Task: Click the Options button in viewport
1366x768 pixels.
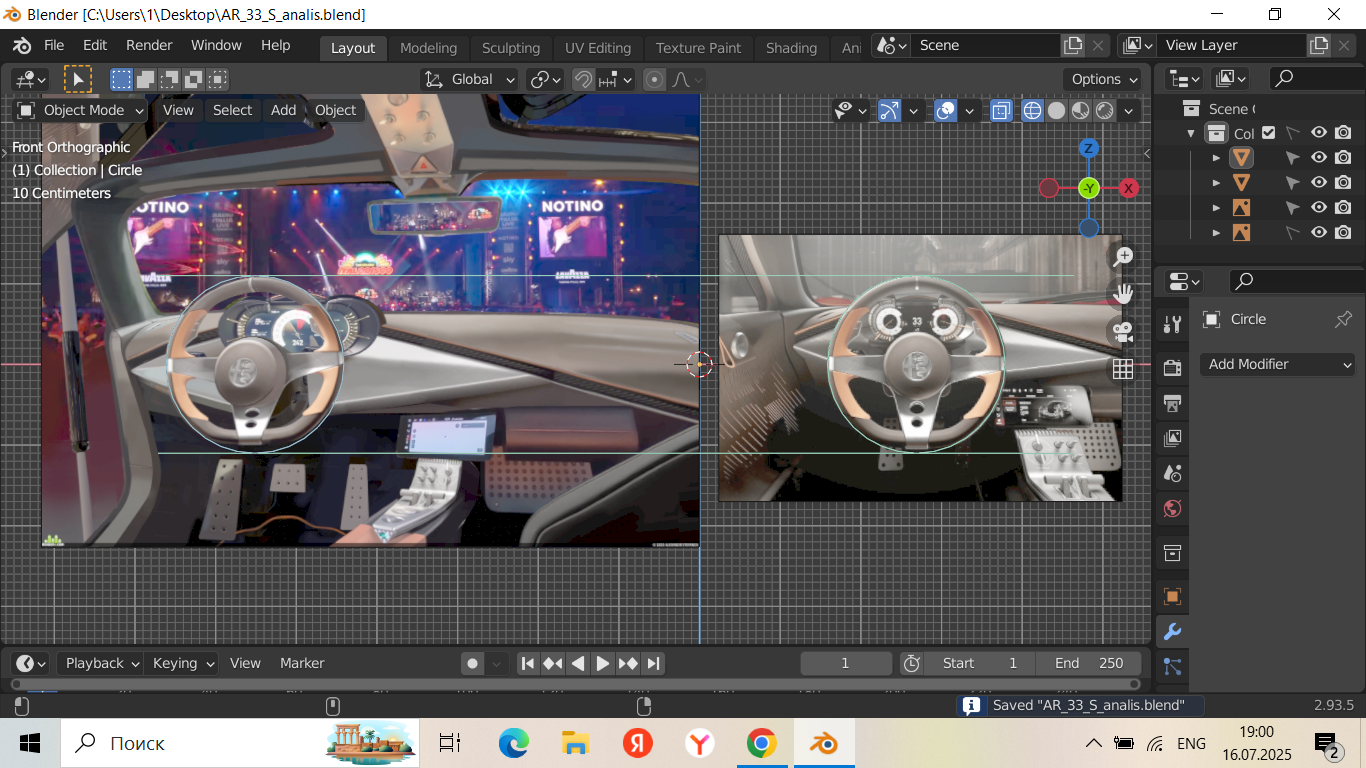Action: pyautogui.click(x=1104, y=79)
